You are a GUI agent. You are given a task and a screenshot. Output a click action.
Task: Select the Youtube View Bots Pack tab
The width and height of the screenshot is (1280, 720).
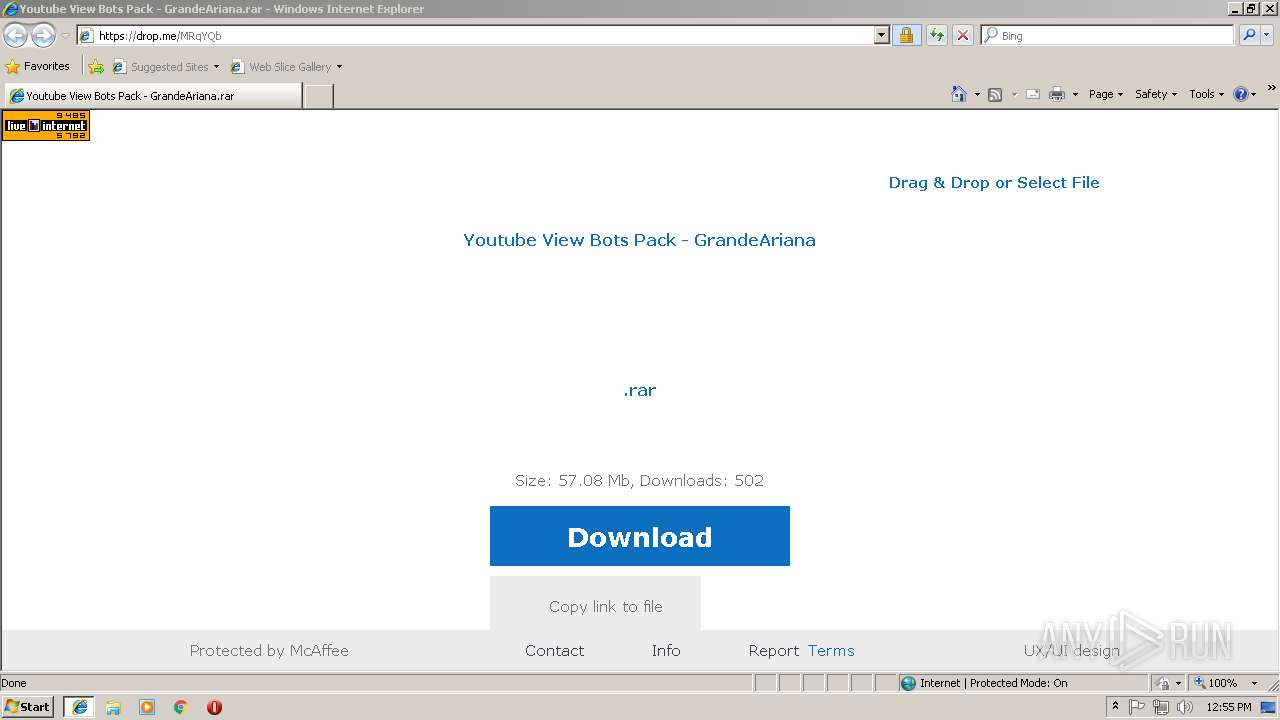pos(153,96)
